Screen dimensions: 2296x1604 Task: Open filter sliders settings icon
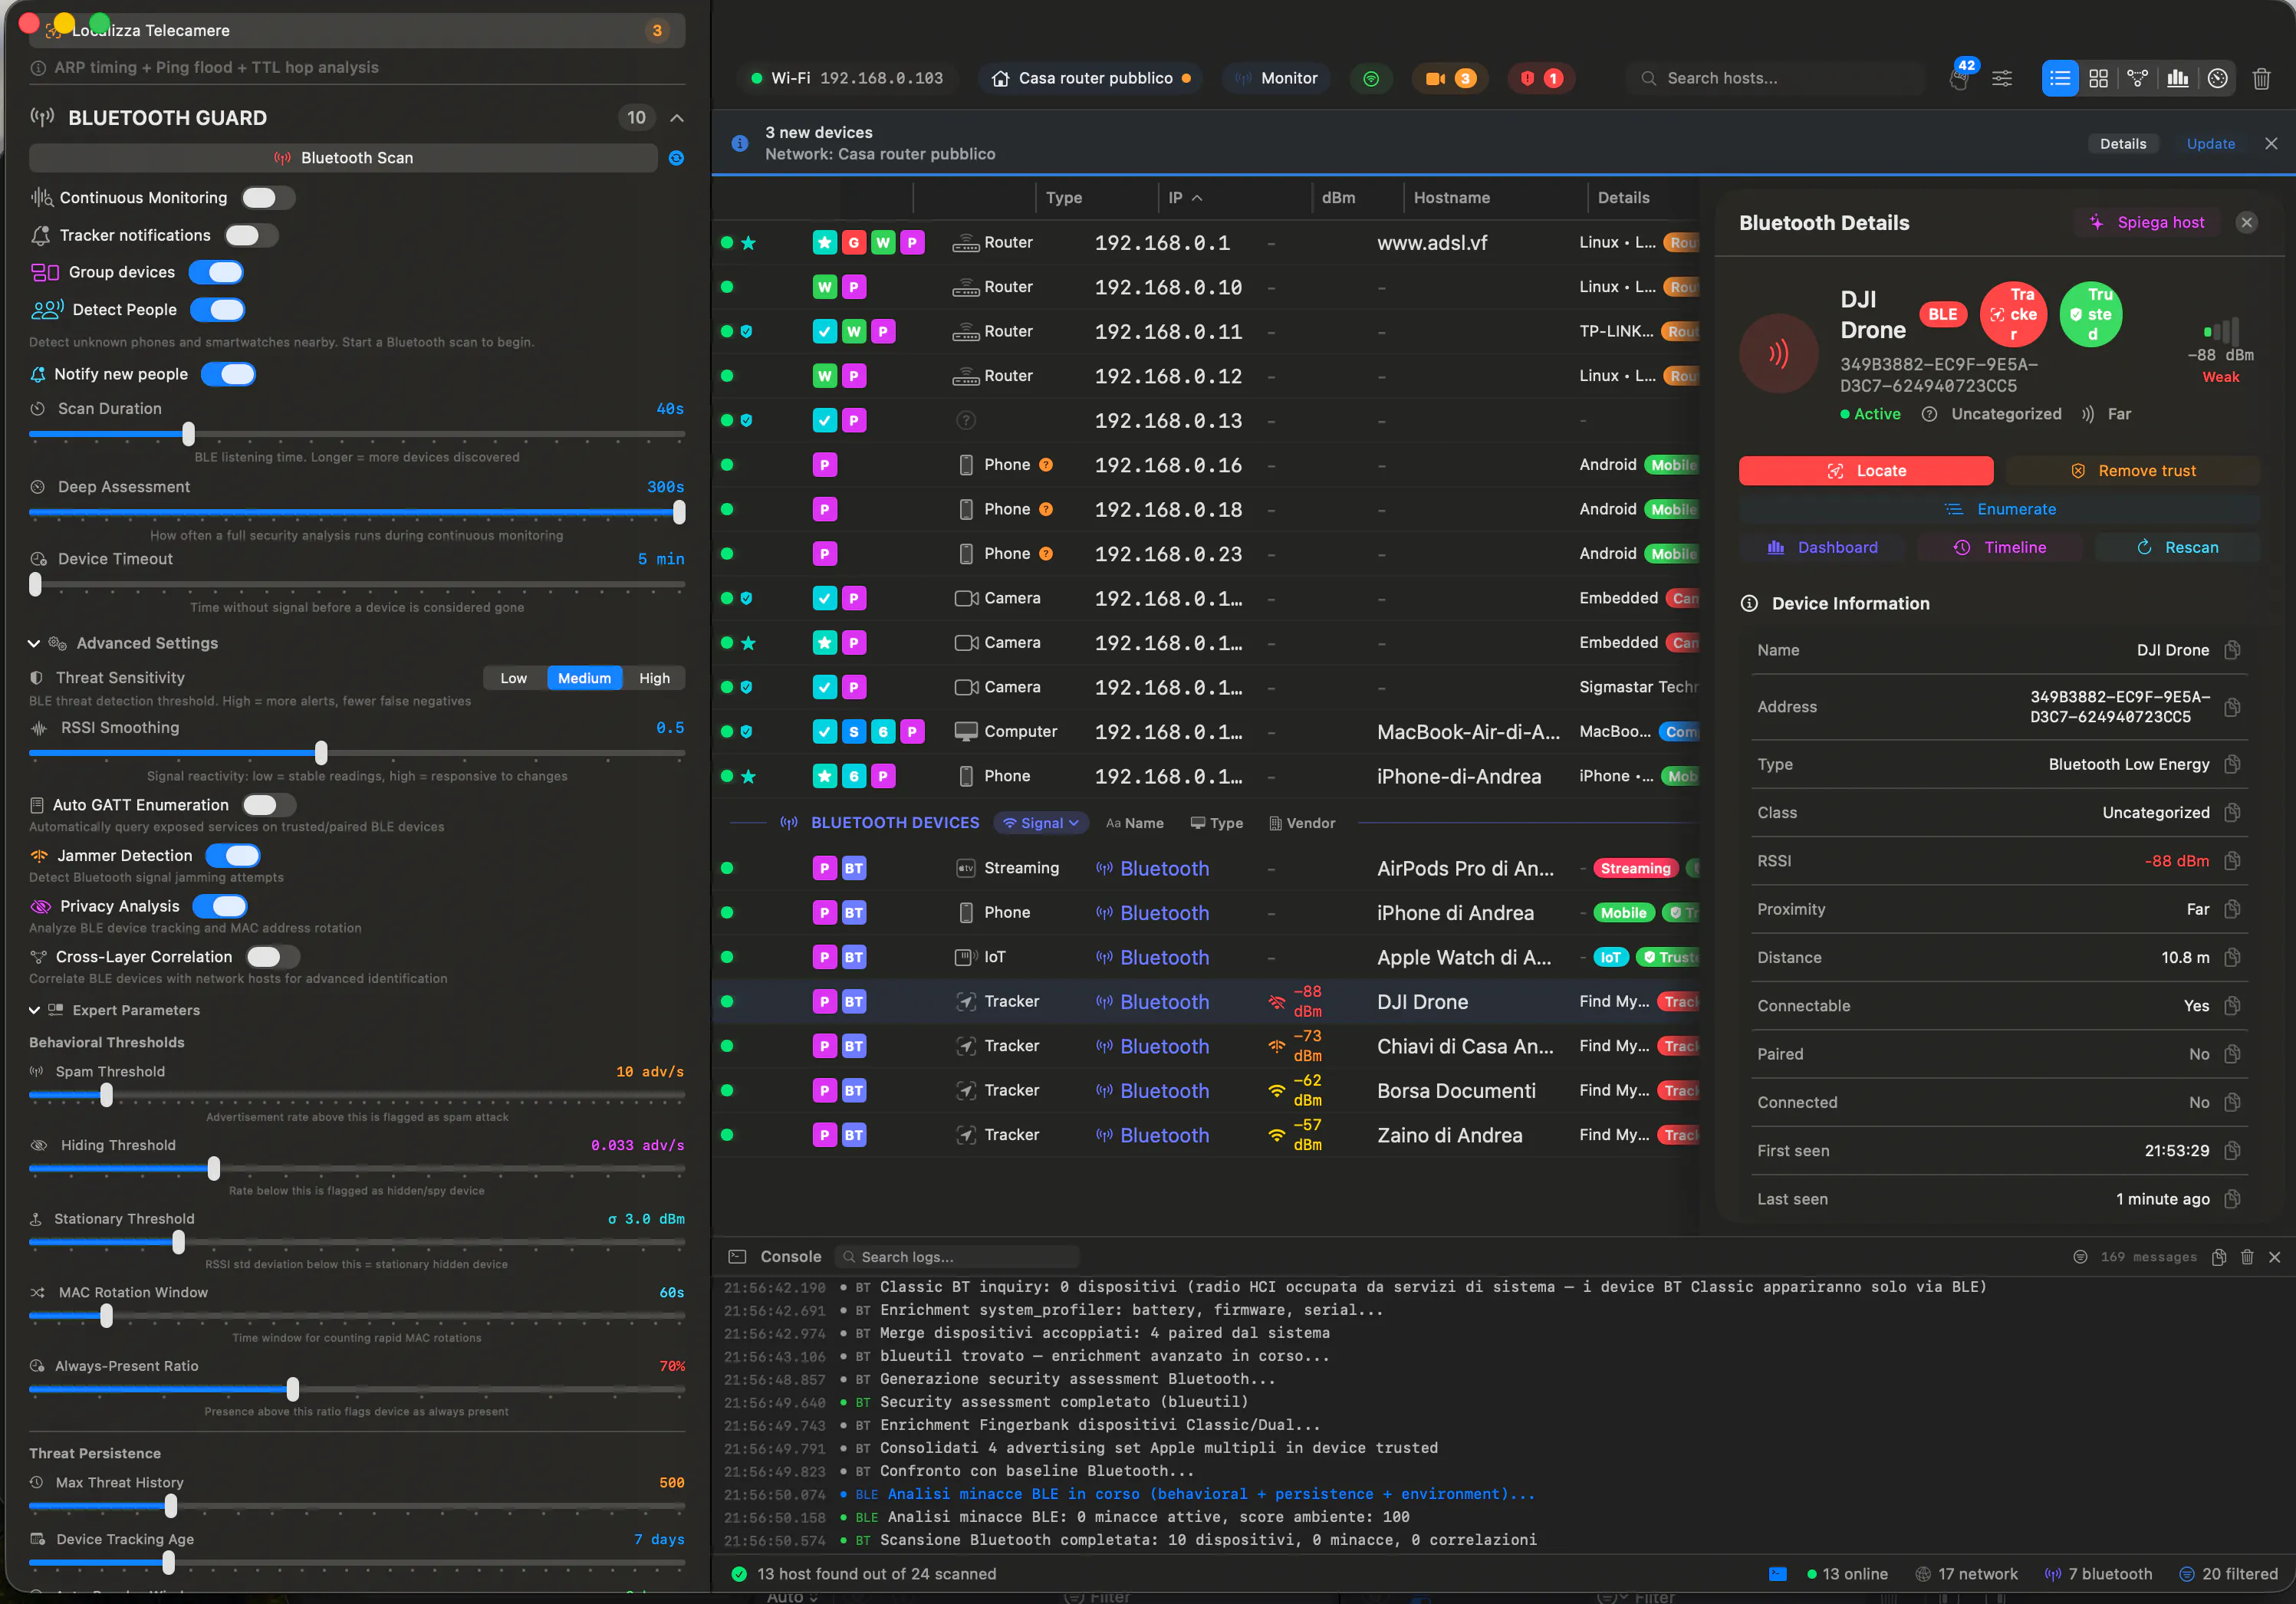coord(2002,78)
